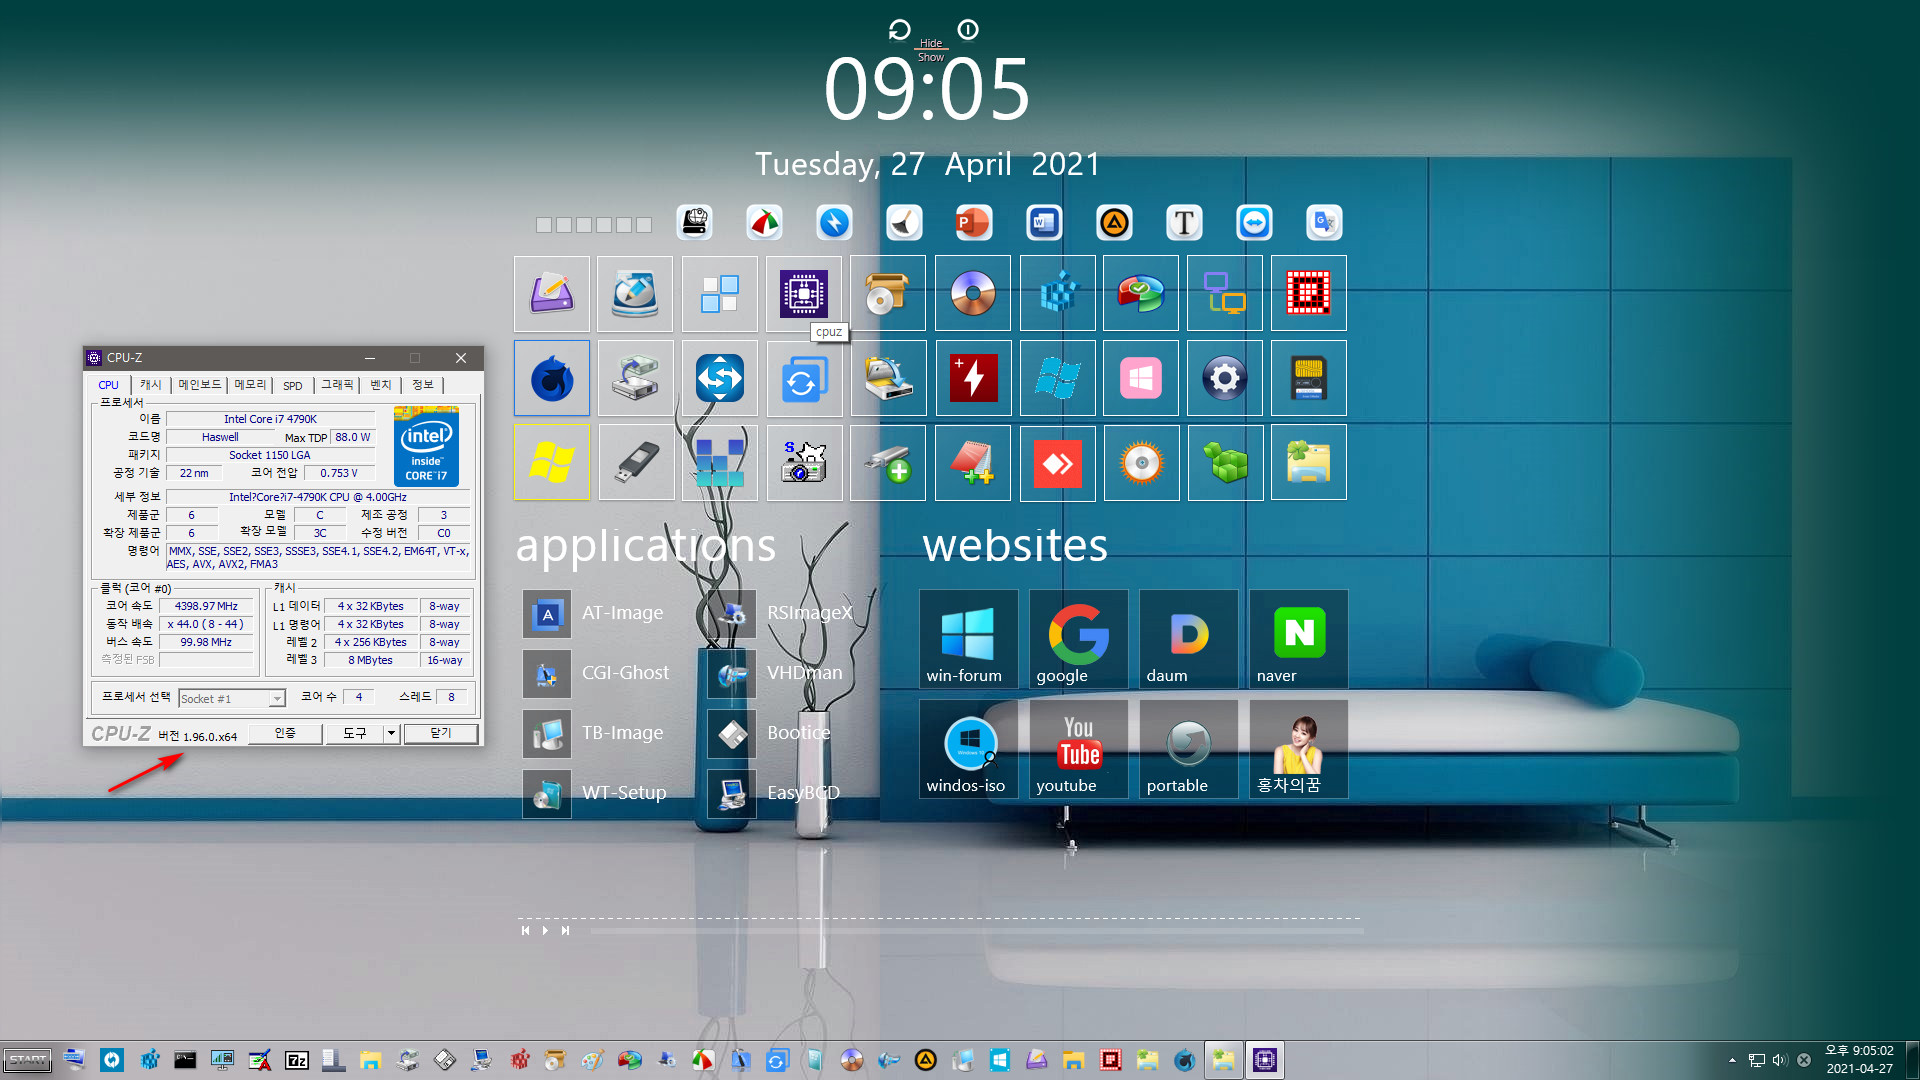Switch to the 메인보드 tab in CPU-Z
This screenshot has width=1920, height=1080.
(x=200, y=385)
